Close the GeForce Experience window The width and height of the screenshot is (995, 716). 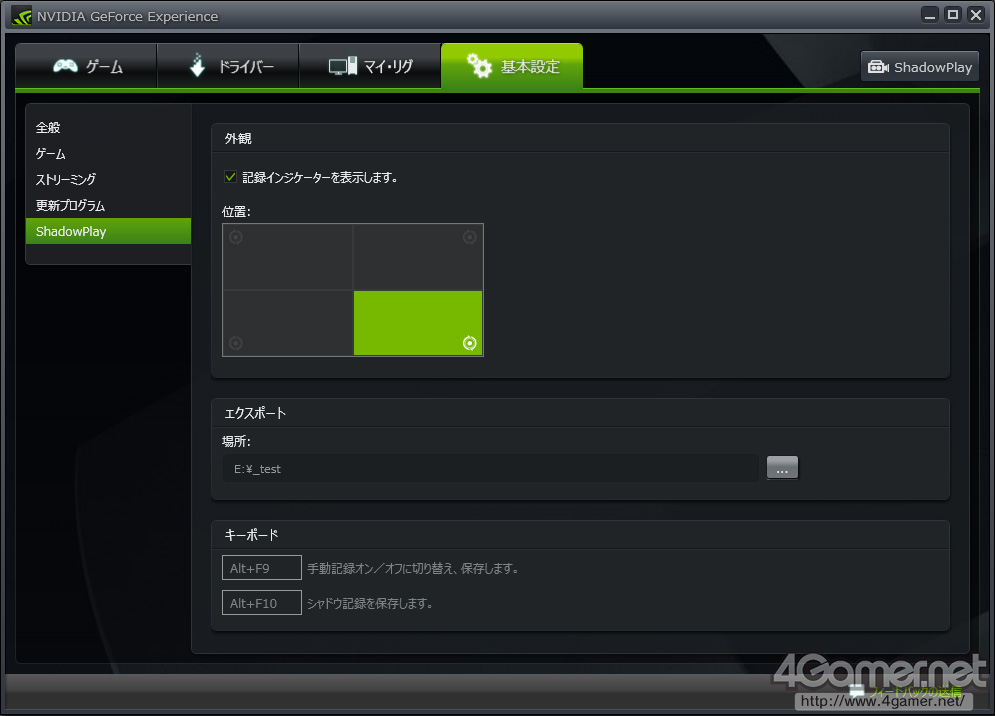pyautogui.click(x=975, y=15)
